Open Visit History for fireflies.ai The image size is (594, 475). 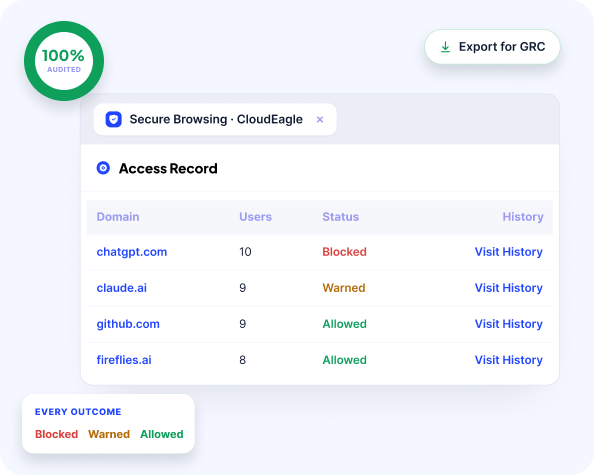point(509,360)
